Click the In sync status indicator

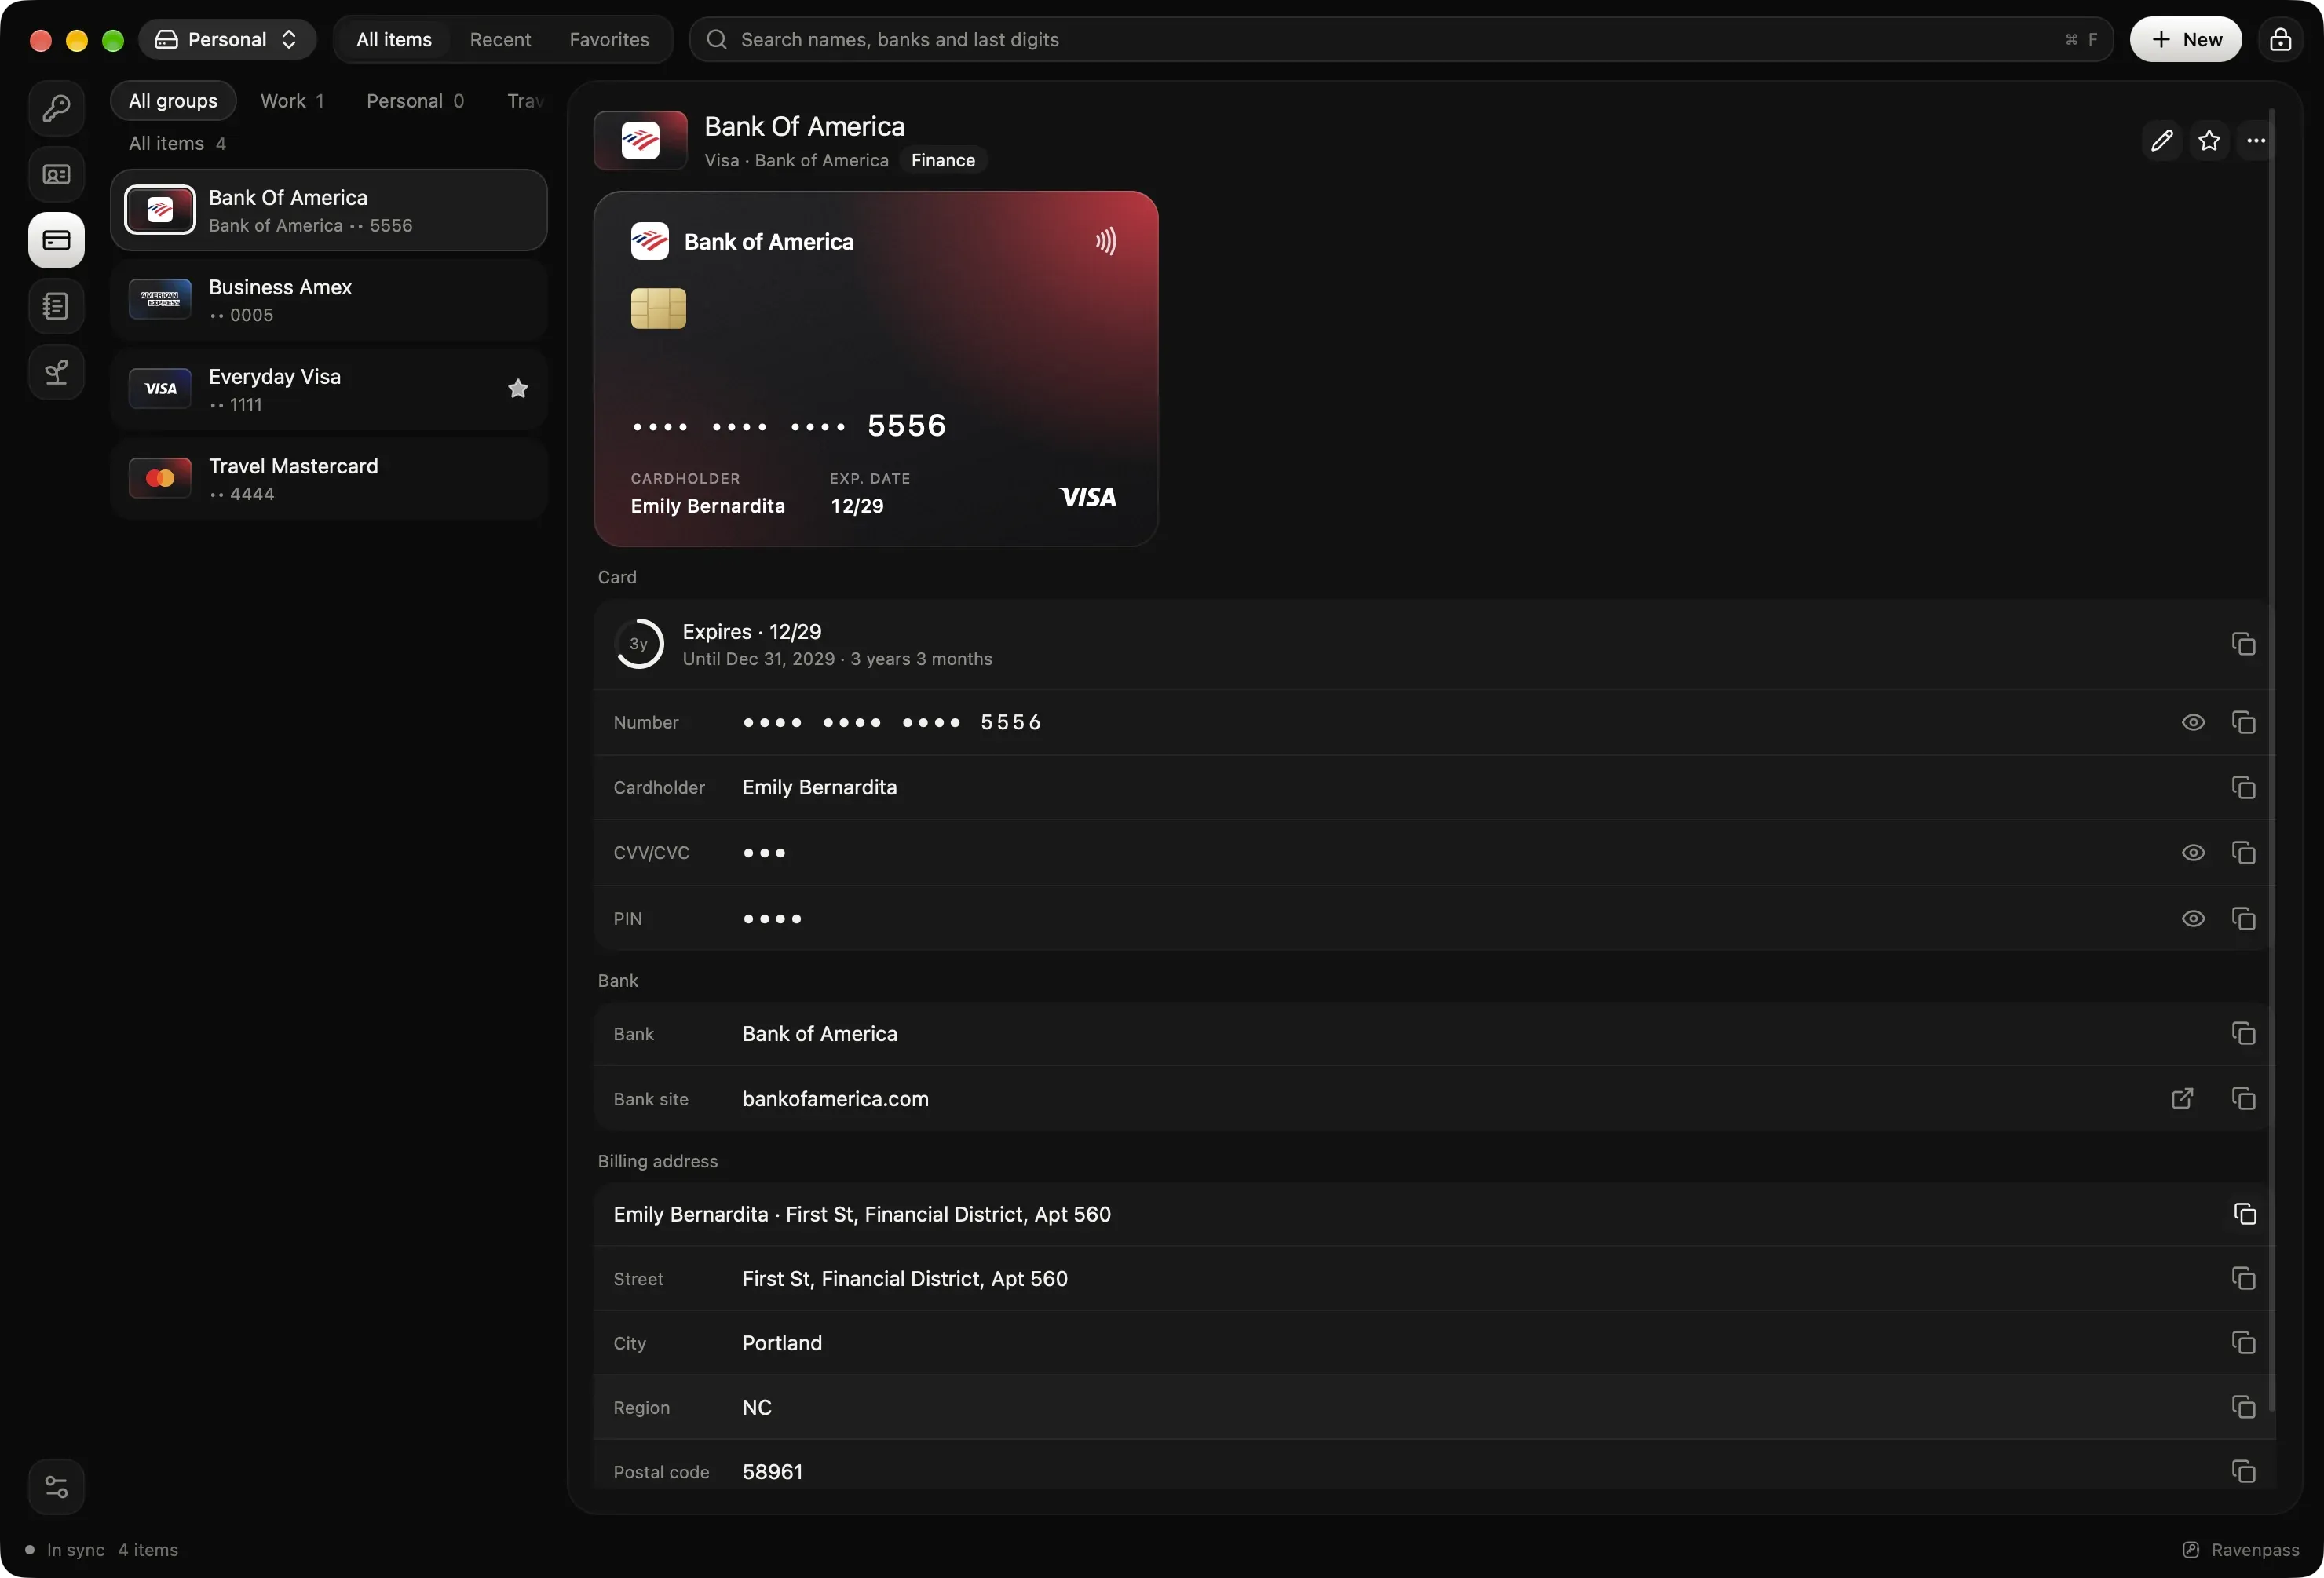tap(65, 1550)
